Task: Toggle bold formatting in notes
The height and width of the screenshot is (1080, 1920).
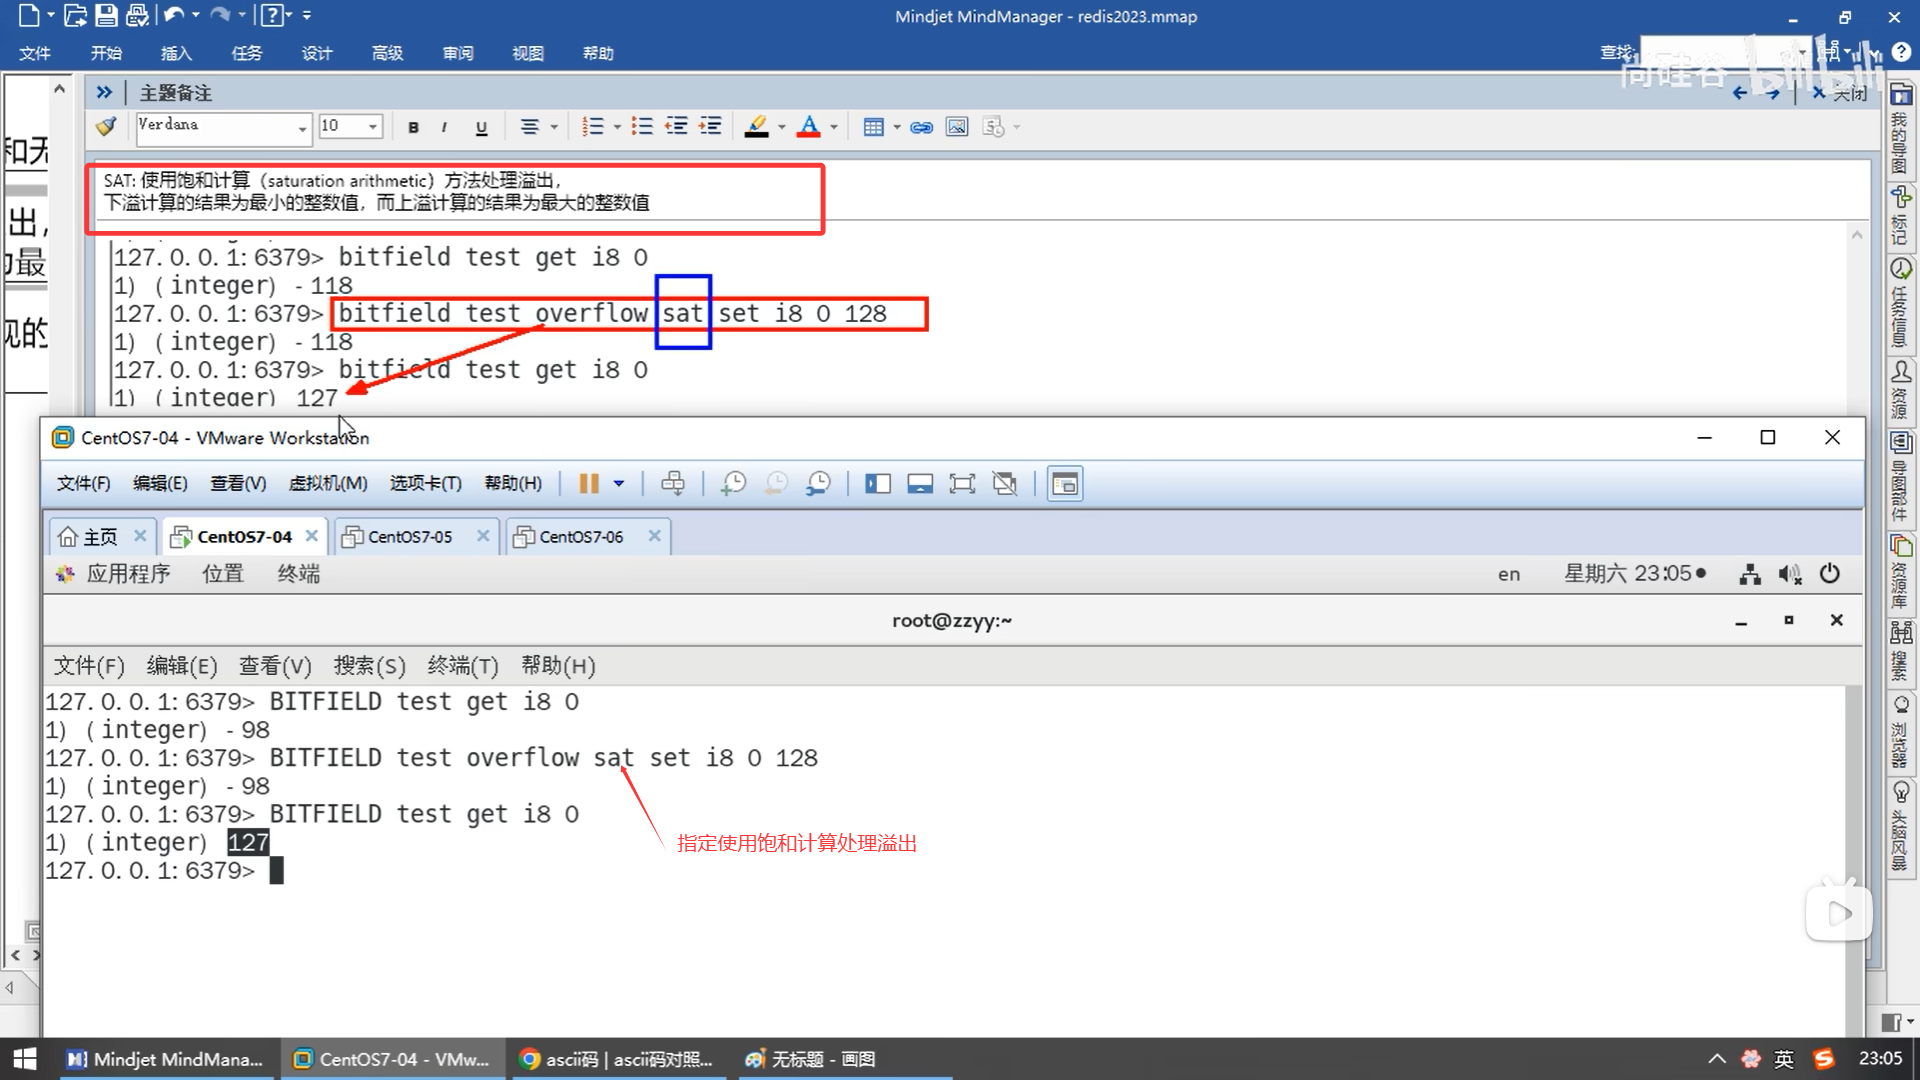Action: pos(413,127)
